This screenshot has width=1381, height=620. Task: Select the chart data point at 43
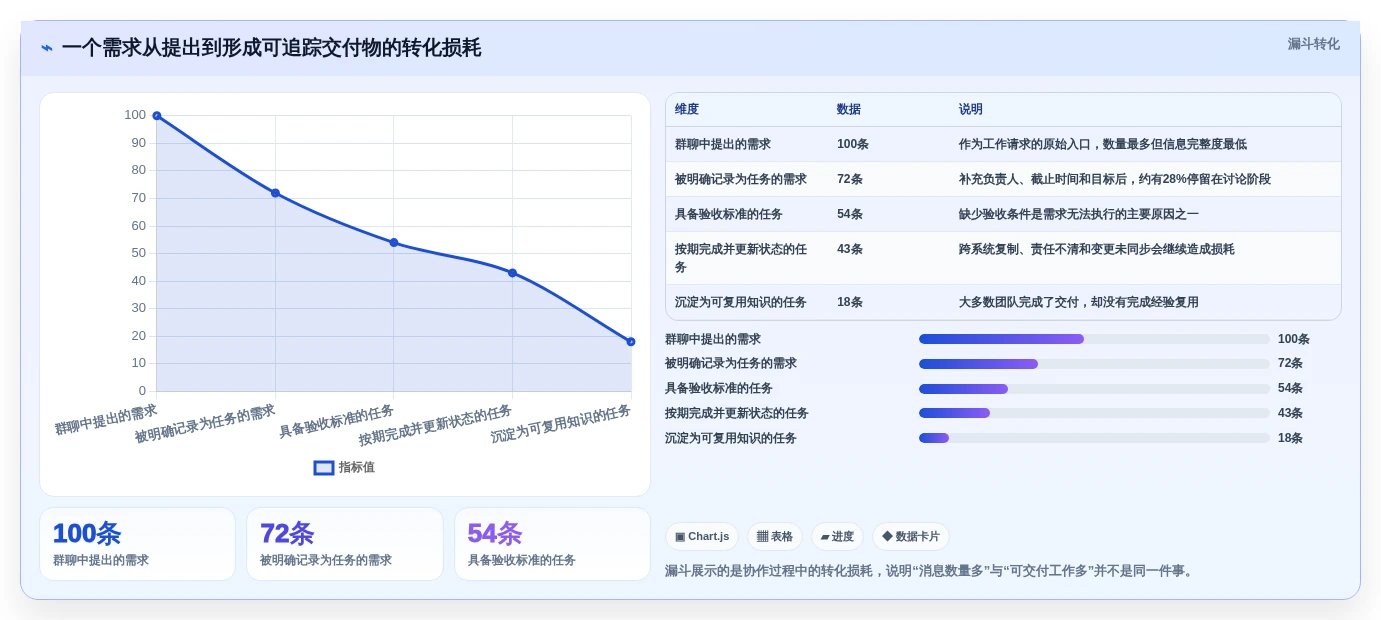point(512,273)
